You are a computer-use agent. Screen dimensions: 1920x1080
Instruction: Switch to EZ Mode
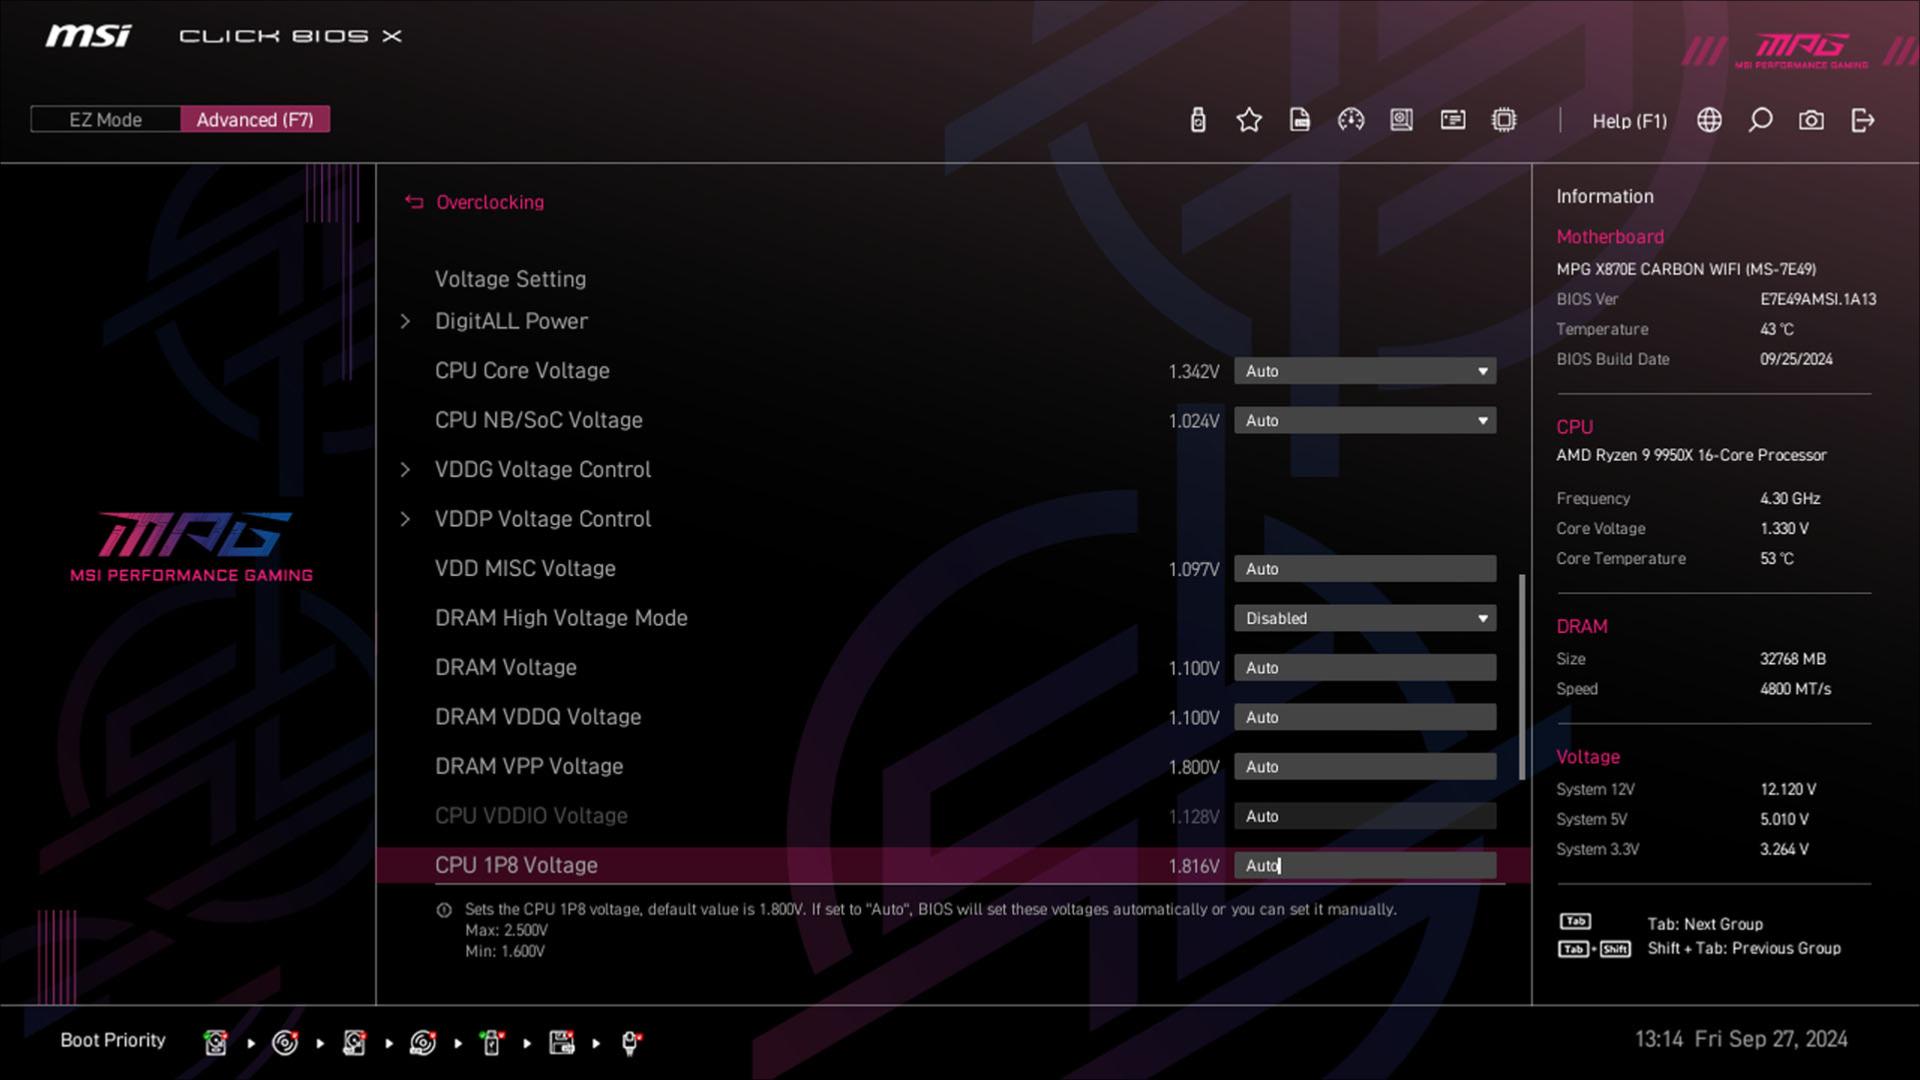pyautogui.click(x=105, y=120)
